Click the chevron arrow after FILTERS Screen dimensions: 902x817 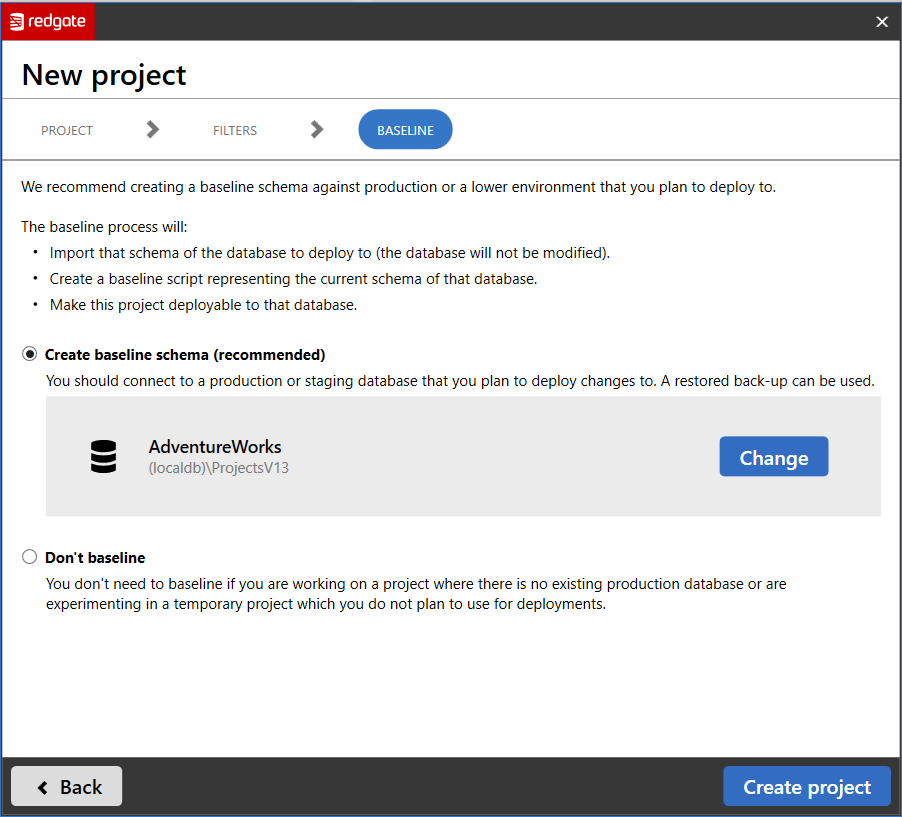317,129
